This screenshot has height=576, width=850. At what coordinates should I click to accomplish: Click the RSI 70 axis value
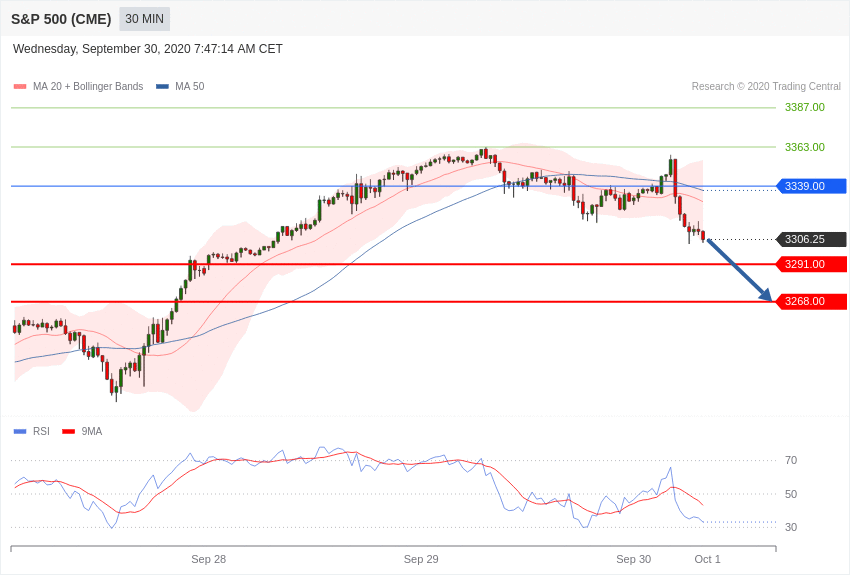[x=791, y=461]
